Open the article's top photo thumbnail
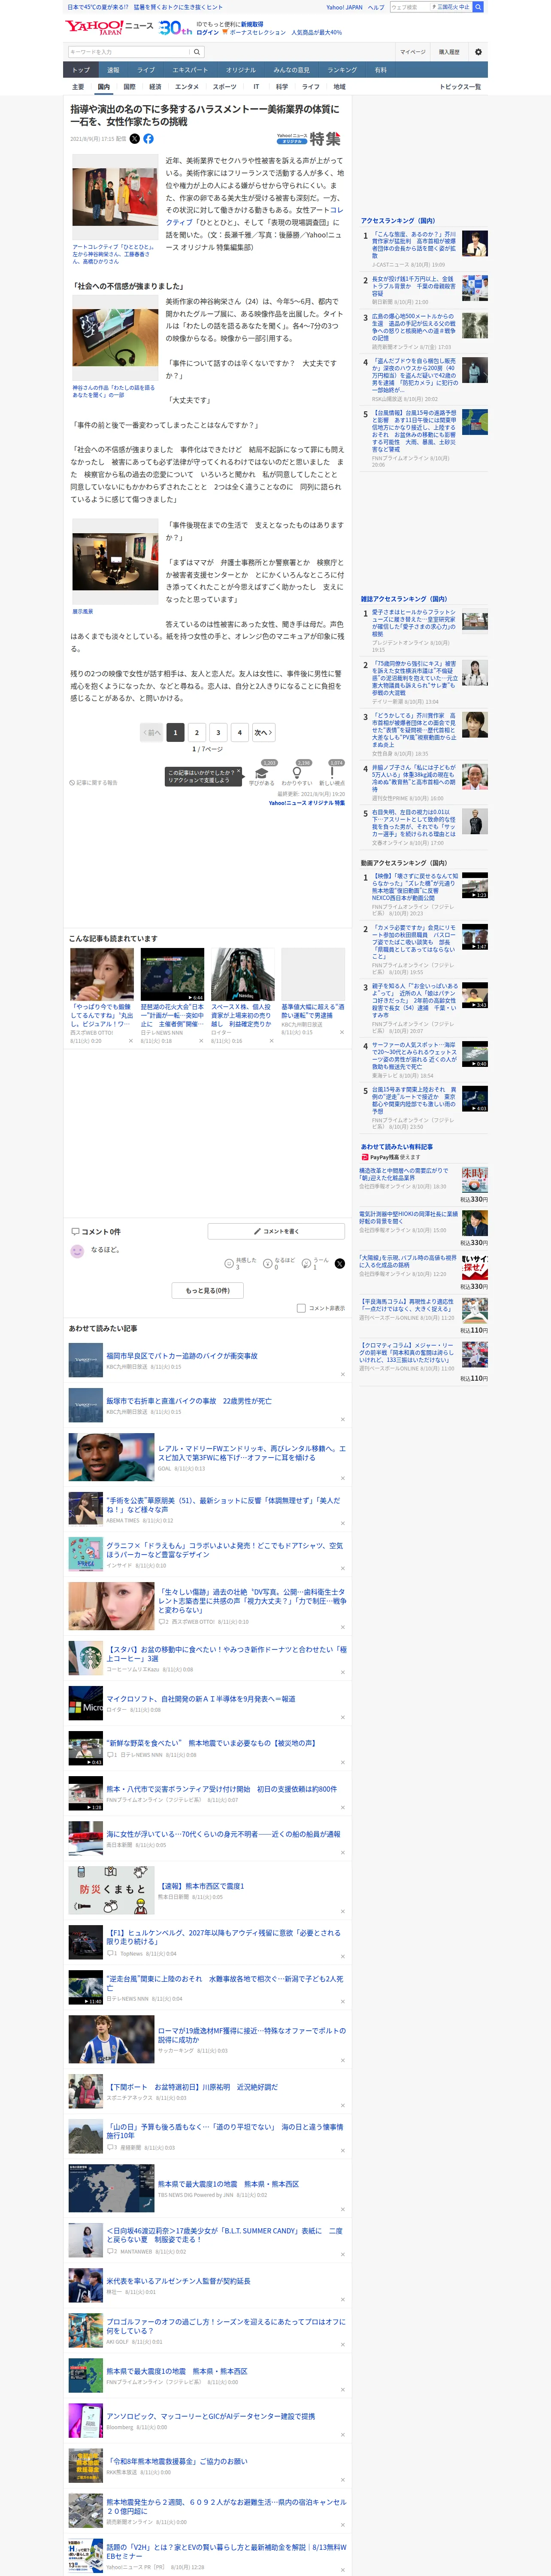 (113, 204)
